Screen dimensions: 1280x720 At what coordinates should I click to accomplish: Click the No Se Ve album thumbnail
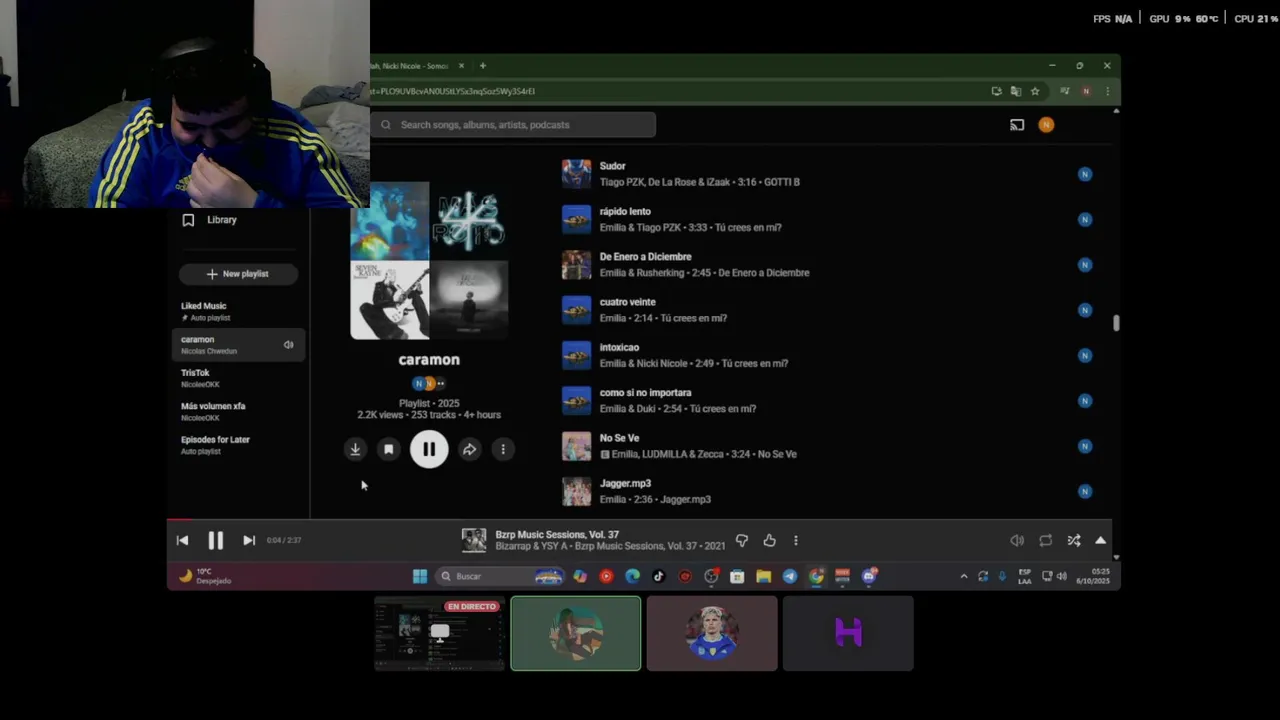click(x=576, y=446)
